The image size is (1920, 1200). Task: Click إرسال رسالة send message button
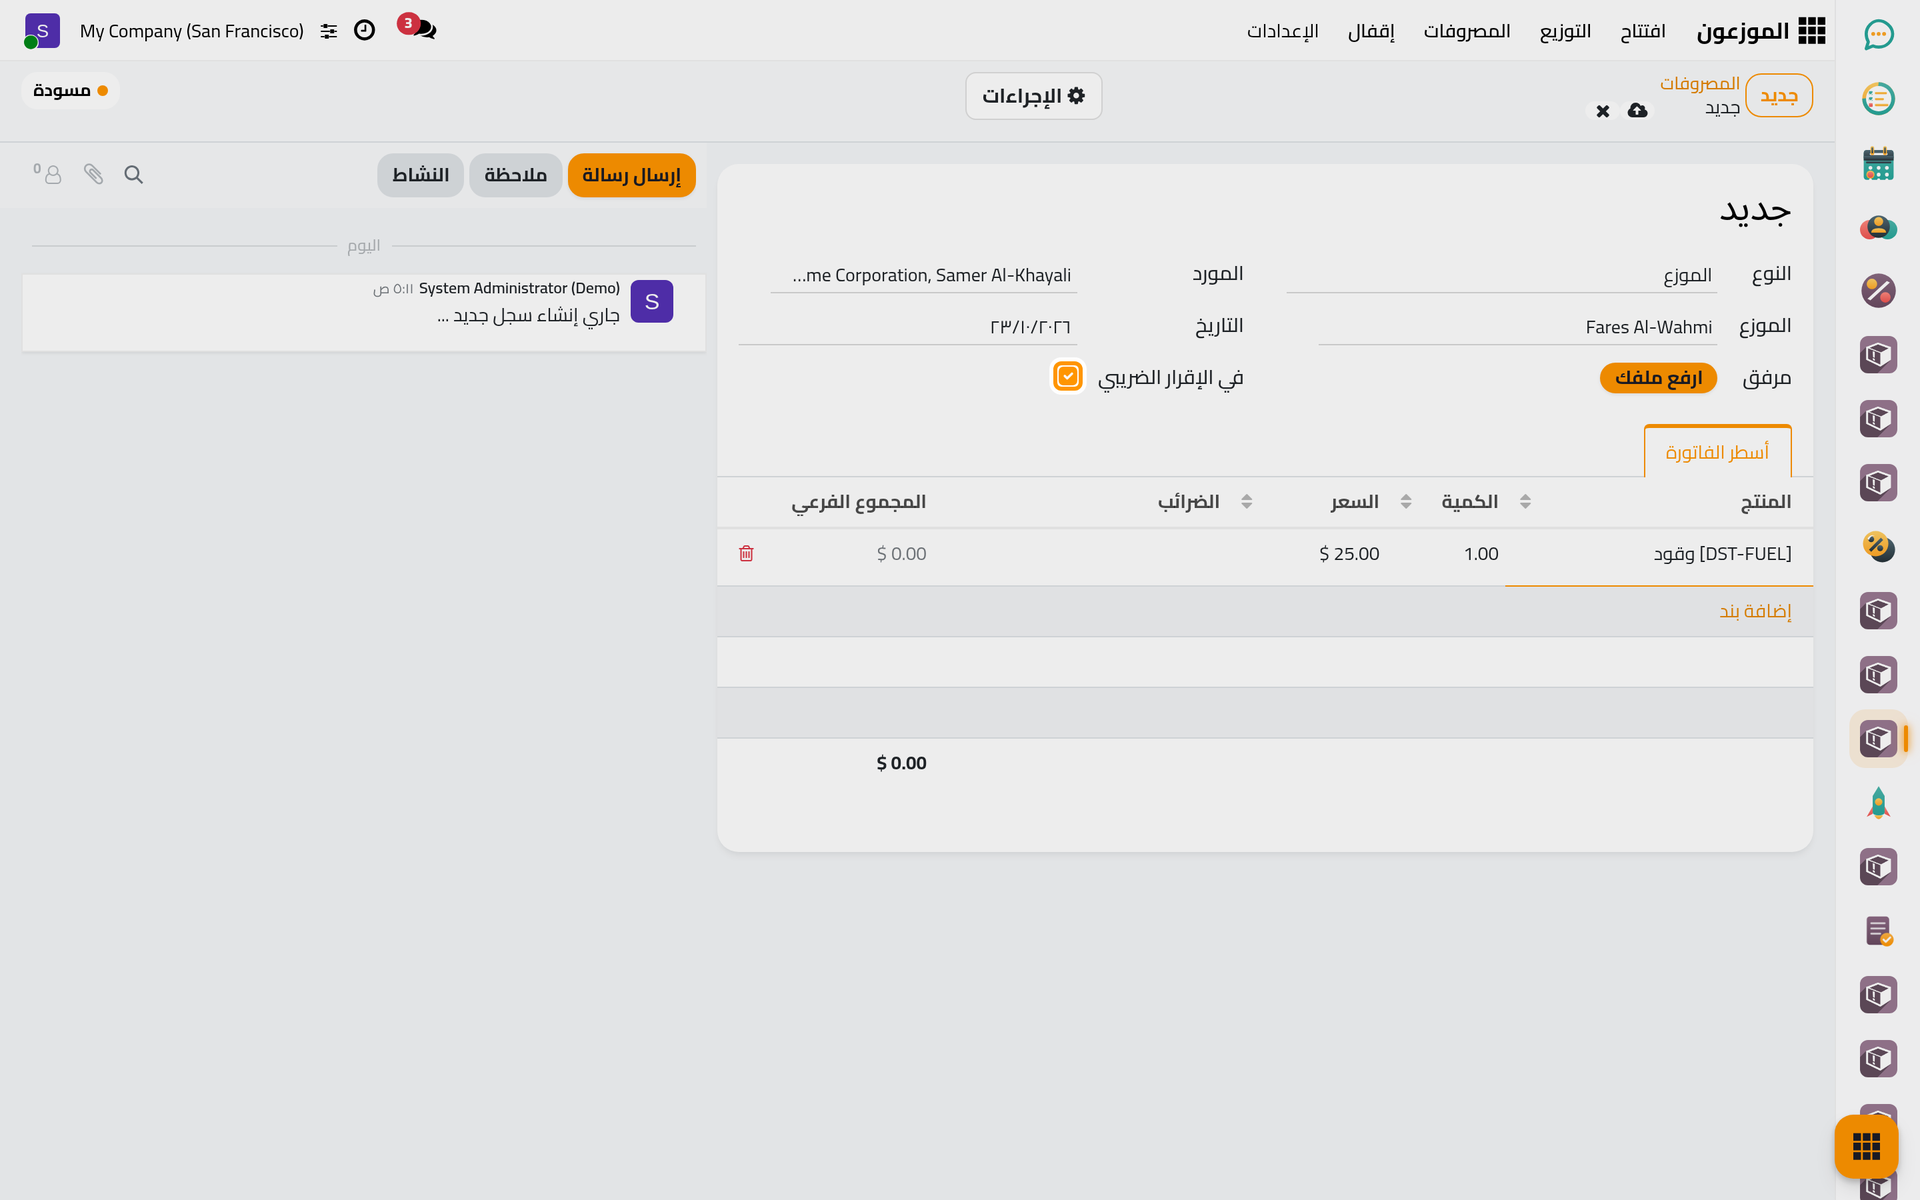click(631, 175)
